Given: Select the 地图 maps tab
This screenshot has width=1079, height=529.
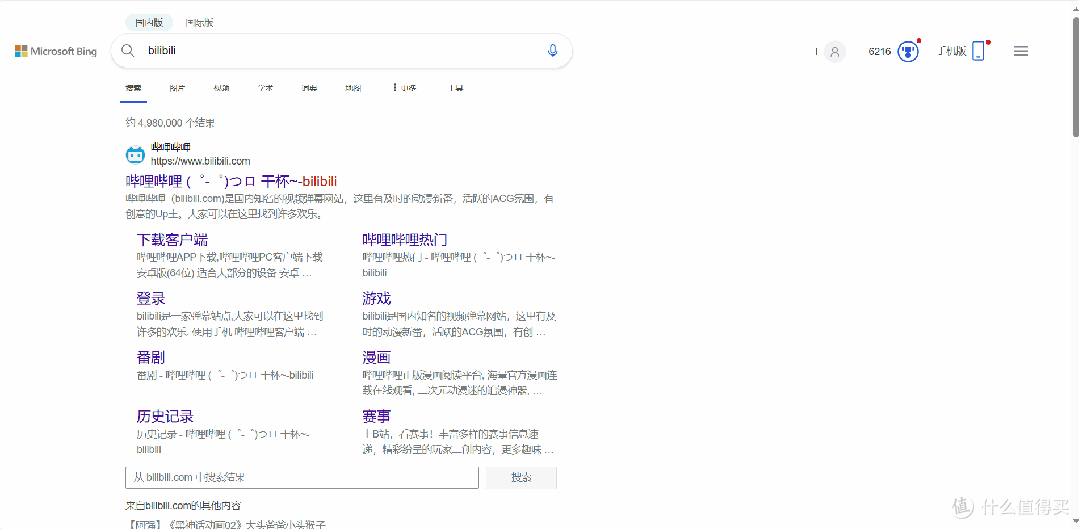Looking at the screenshot, I should click(x=353, y=88).
